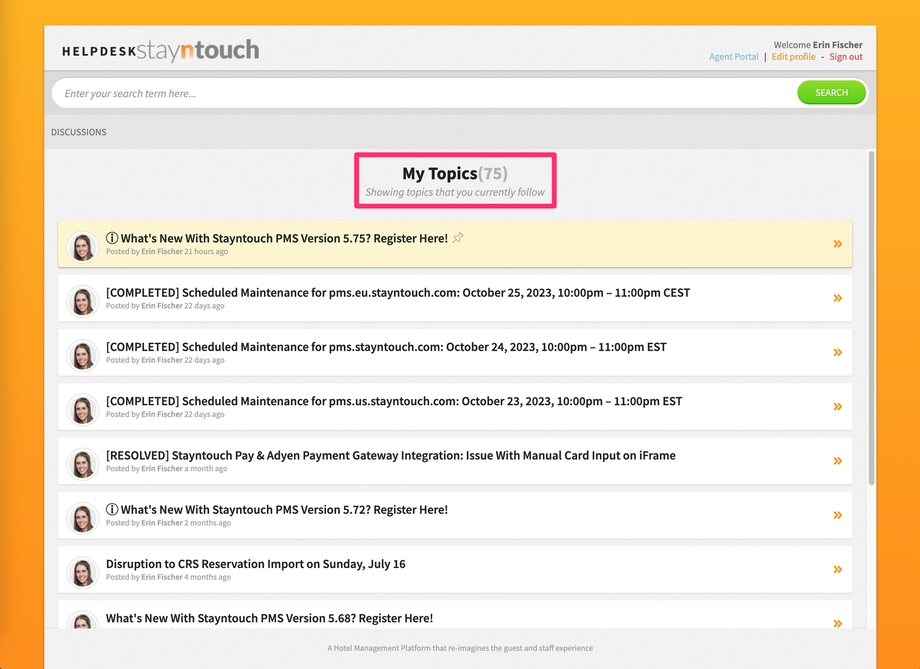
Task: Open the Agent Portal link
Action: (733, 57)
